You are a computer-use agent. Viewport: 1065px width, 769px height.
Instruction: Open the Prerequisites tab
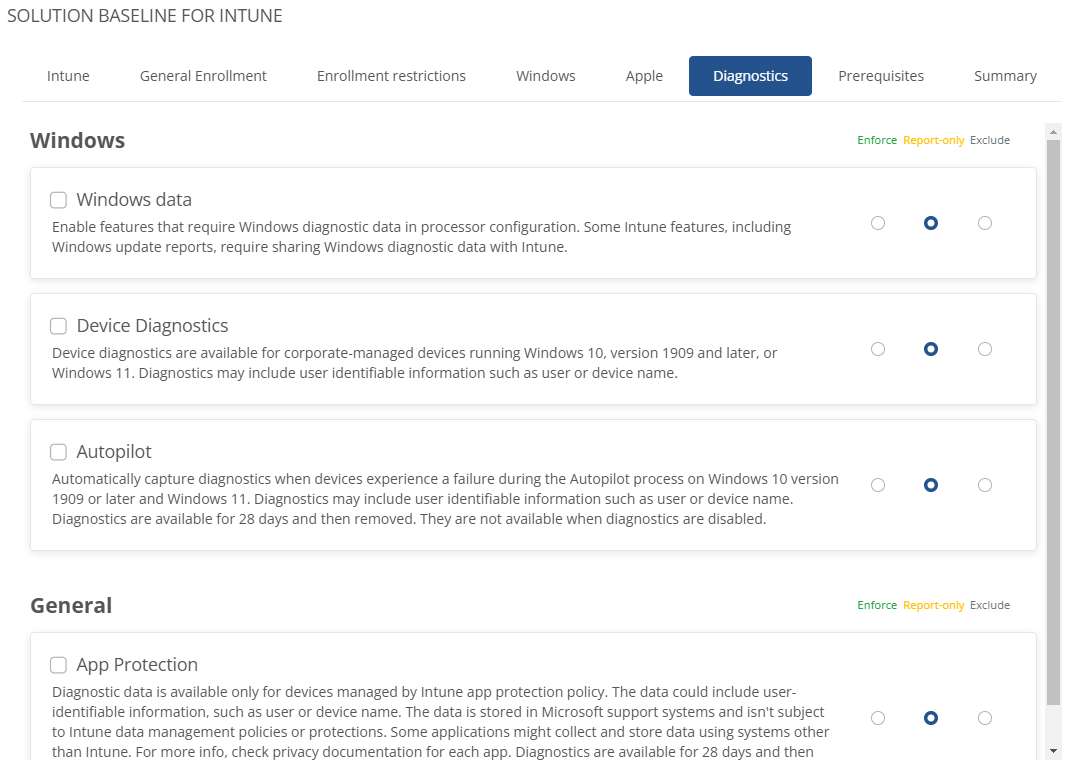coord(881,76)
